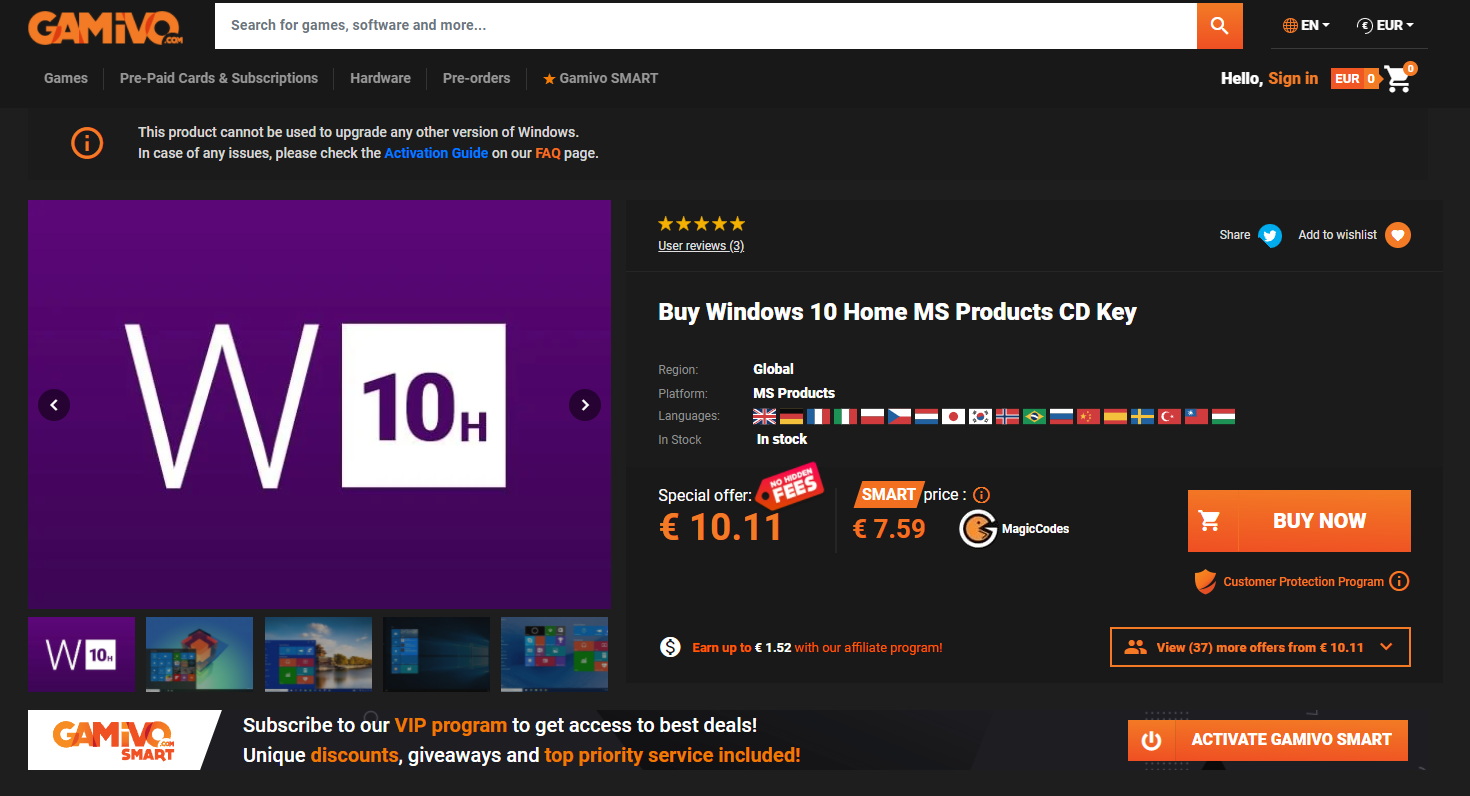This screenshot has height=796, width=1470.
Task: Open Pre-Paid Cards & Subscriptions menu
Action: coord(219,78)
